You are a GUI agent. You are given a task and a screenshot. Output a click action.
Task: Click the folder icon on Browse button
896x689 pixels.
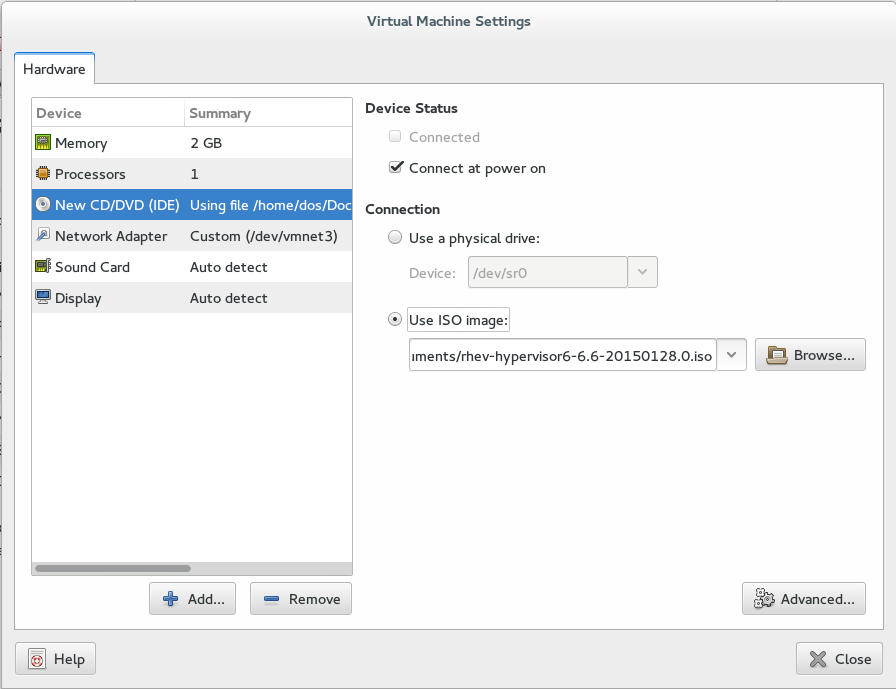pos(775,355)
